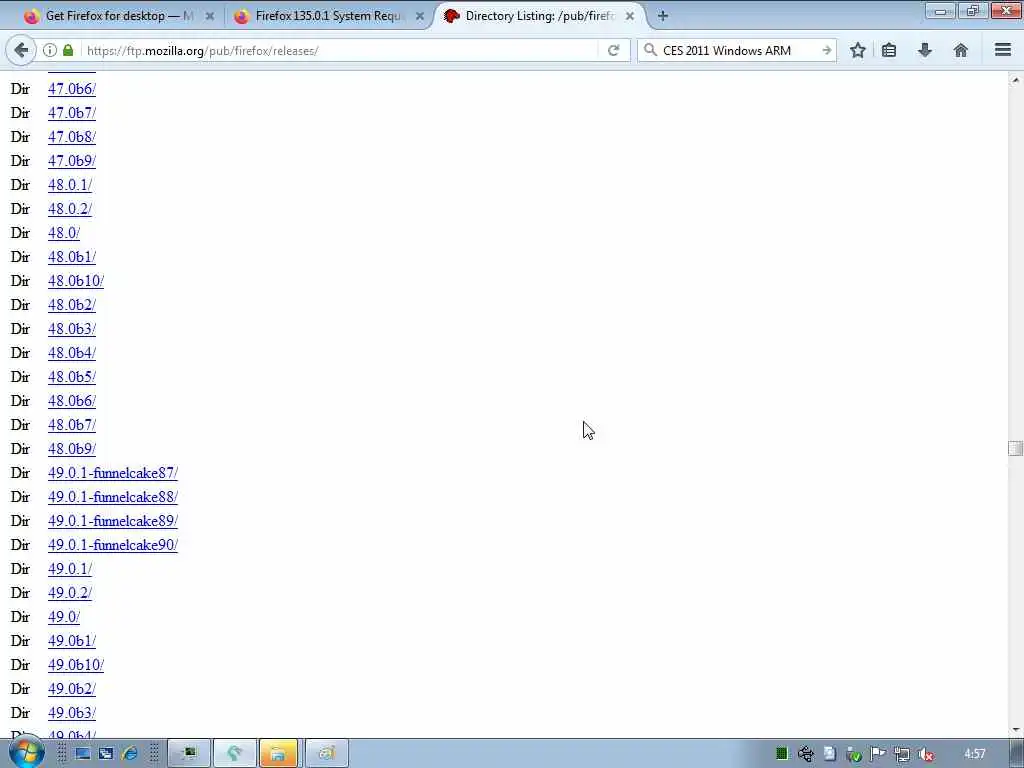The image size is (1024, 768).
Task: Open the 48.0b9/ directory
Action: [x=72, y=449]
